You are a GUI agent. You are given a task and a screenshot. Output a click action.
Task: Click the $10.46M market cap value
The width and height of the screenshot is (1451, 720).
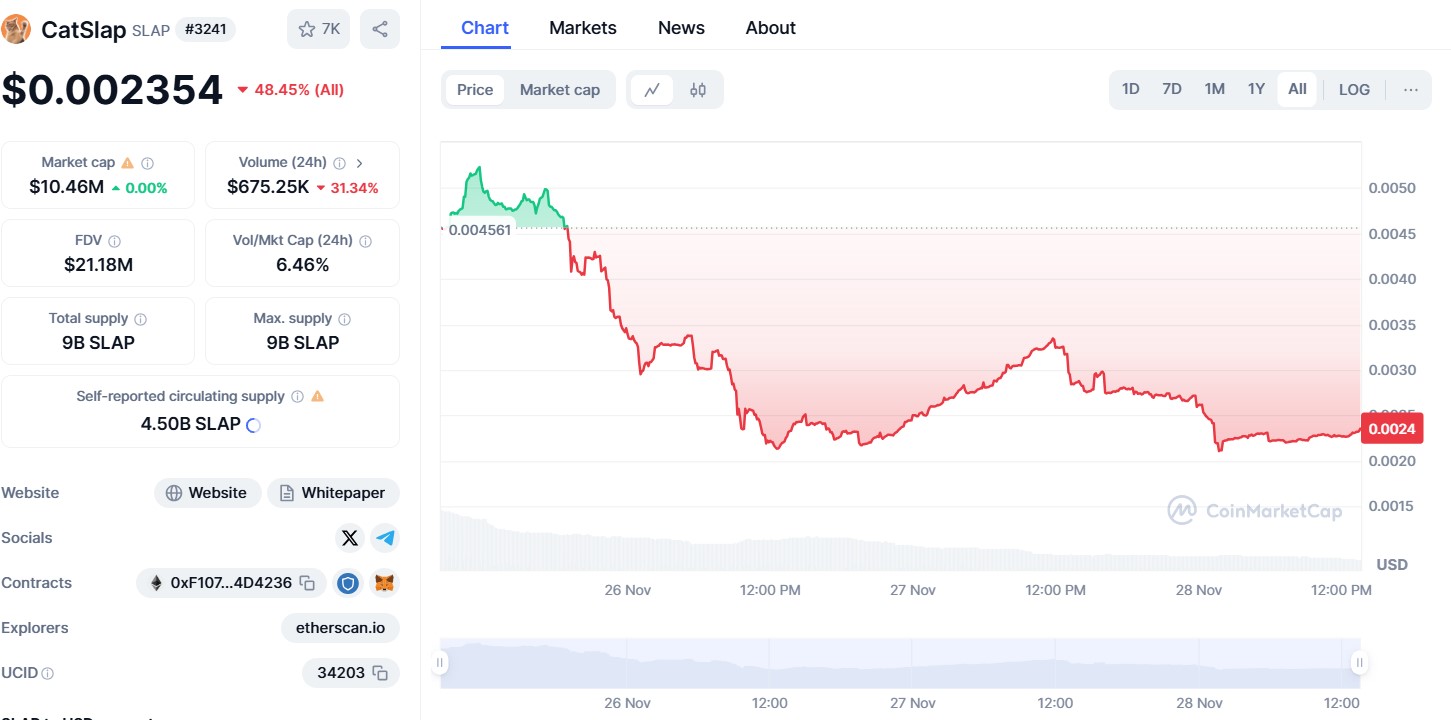66,187
